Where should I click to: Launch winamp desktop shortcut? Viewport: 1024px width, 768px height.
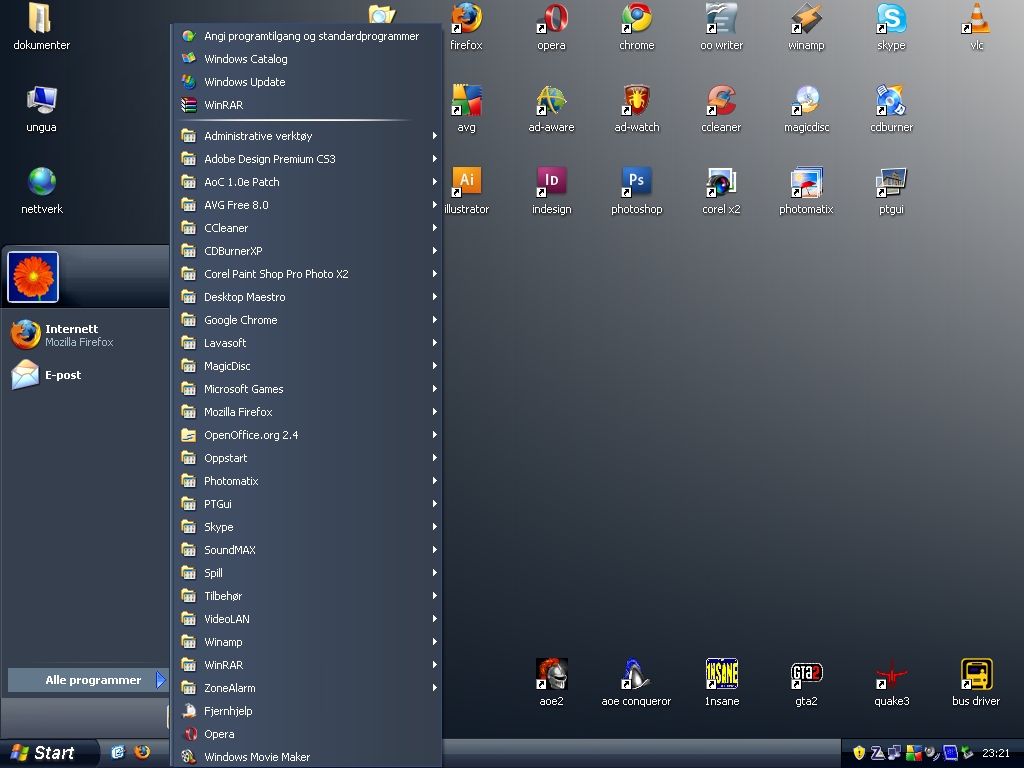[807, 27]
